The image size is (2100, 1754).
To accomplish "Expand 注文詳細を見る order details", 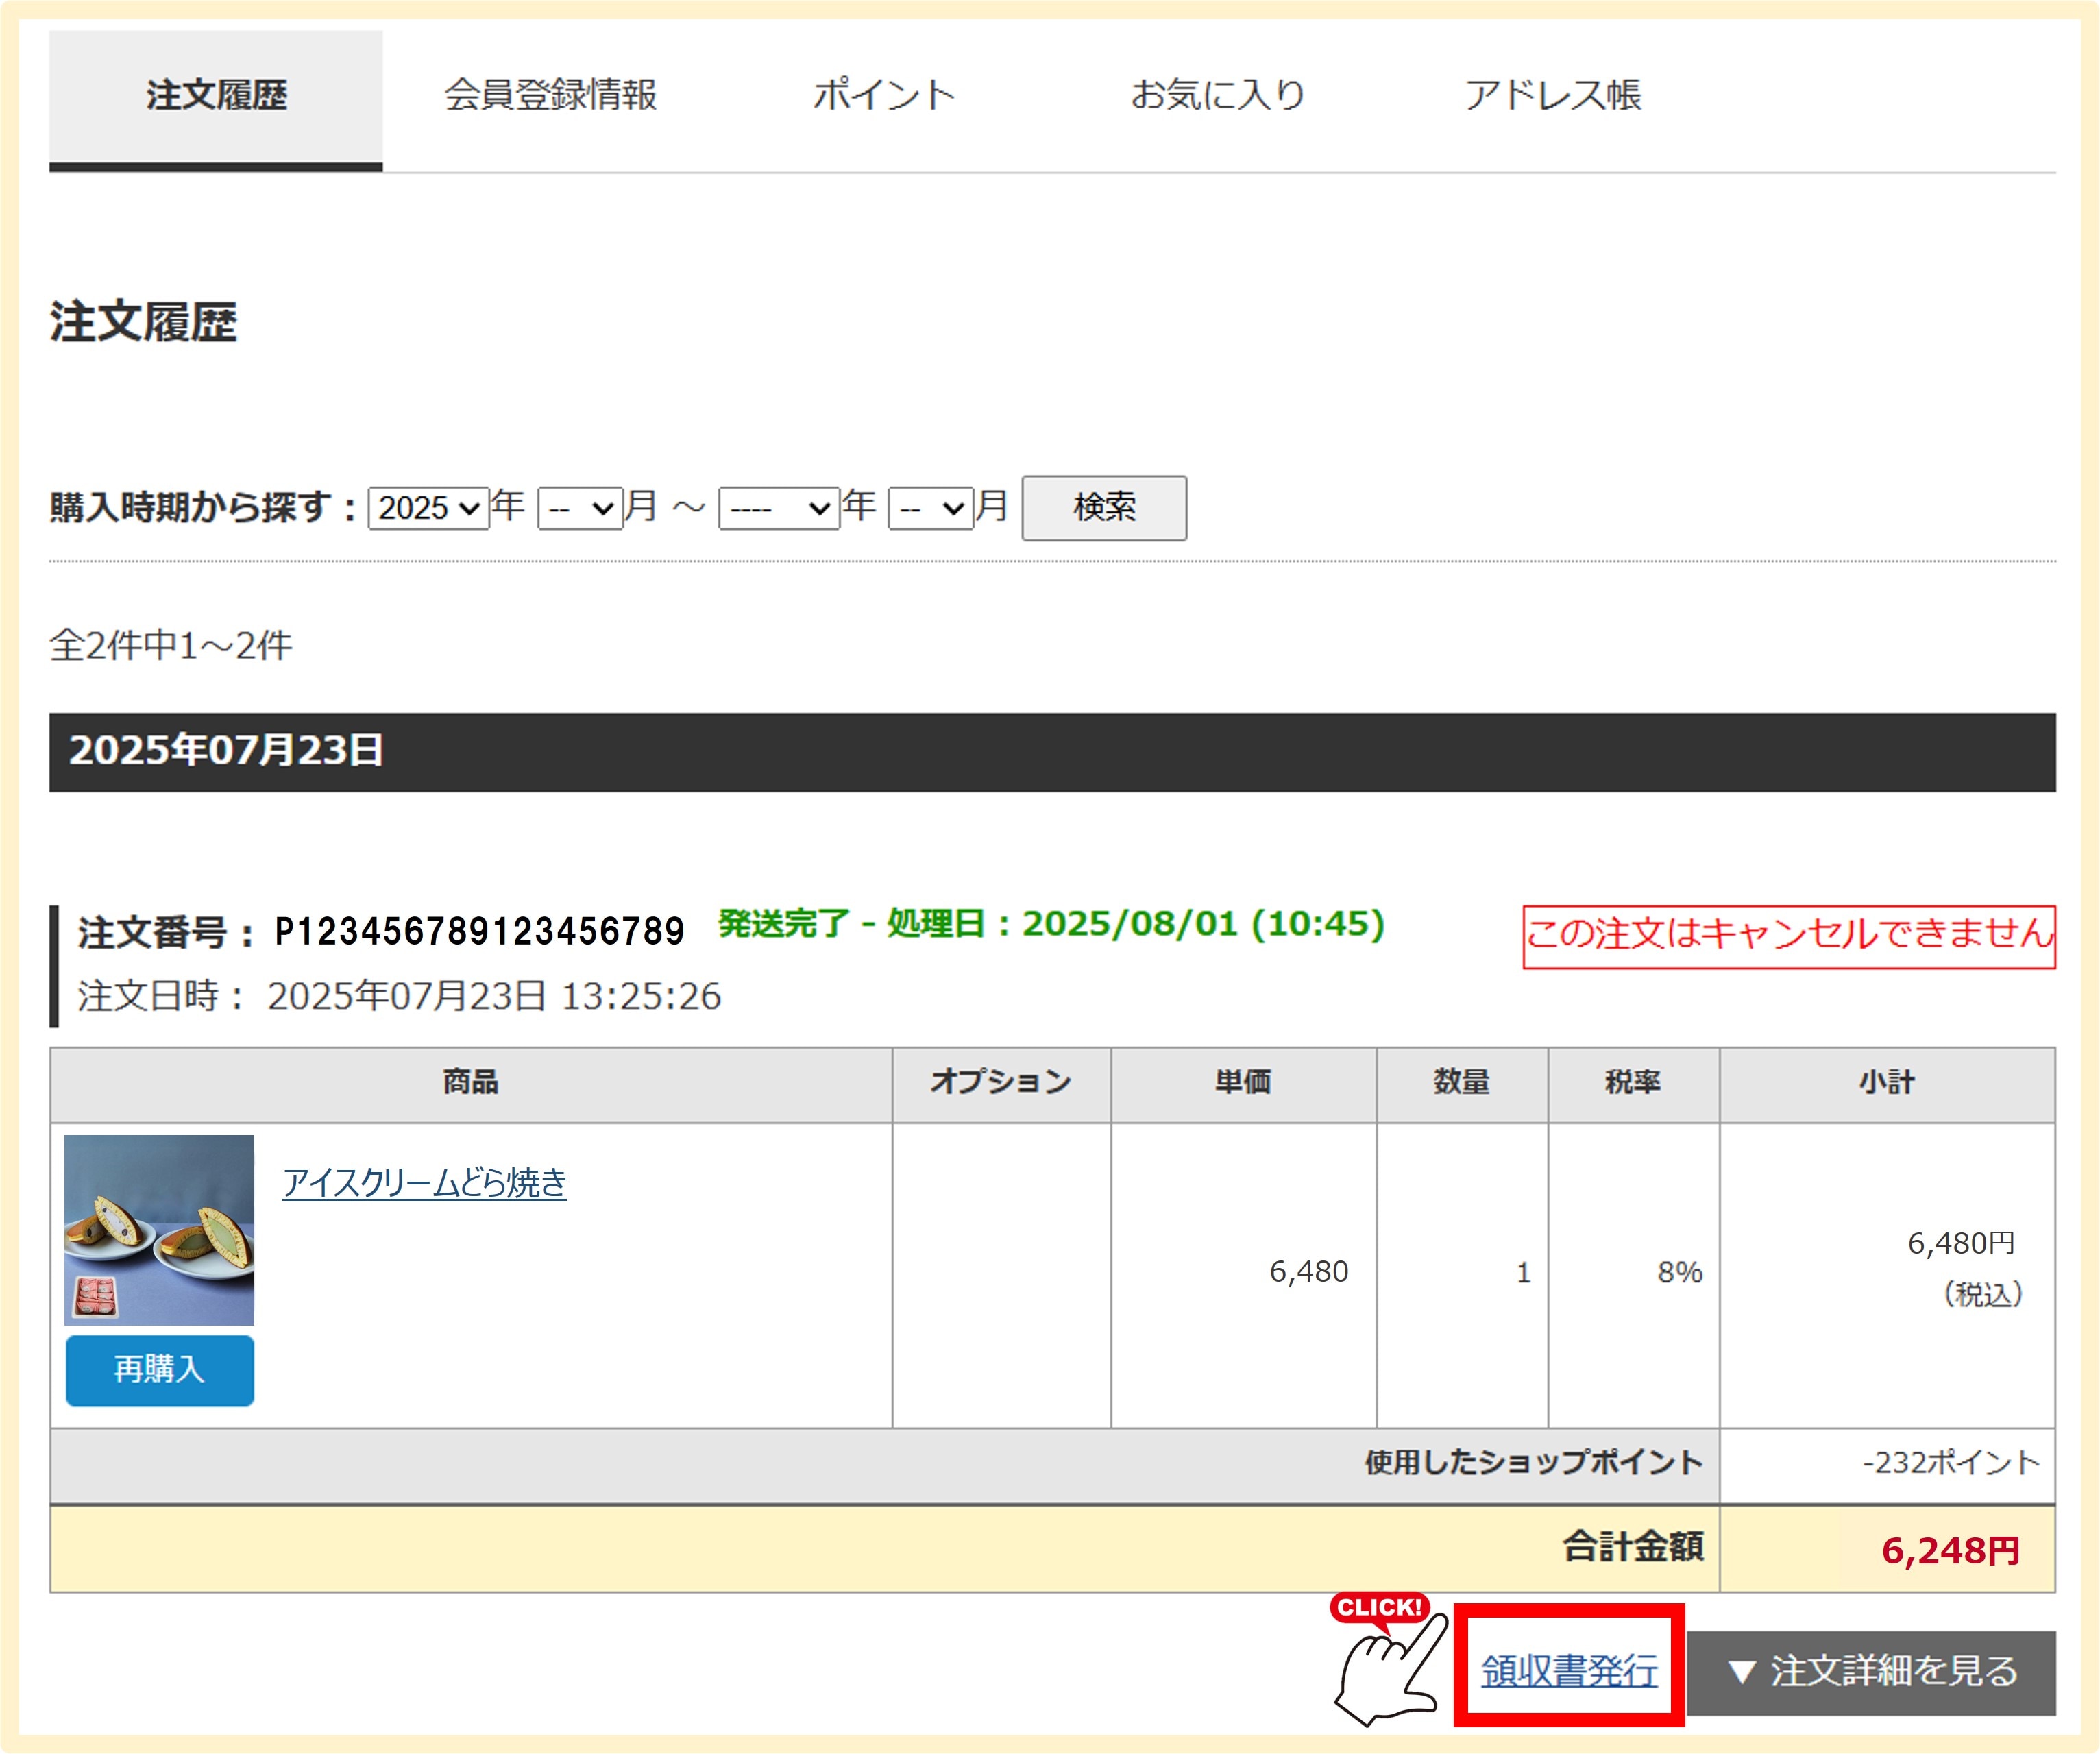I will (x=1871, y=1671).
